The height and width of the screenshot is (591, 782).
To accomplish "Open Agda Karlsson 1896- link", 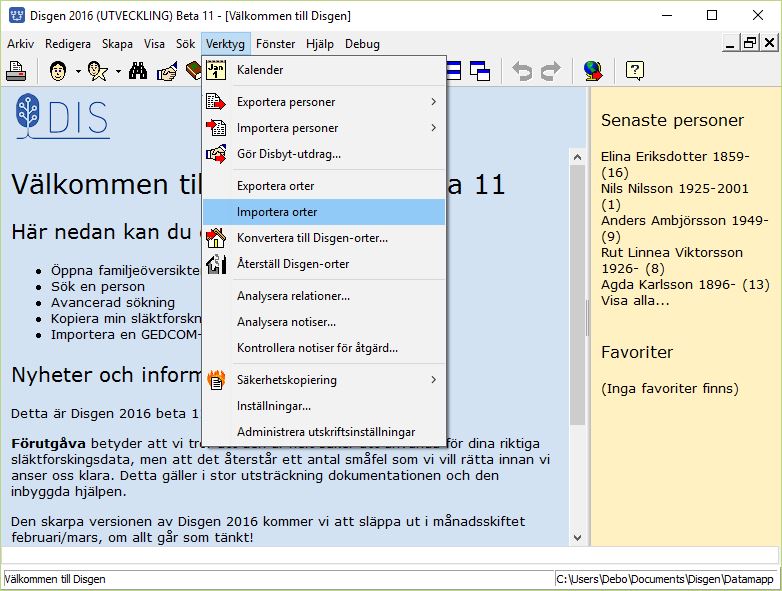I will (x=685, y=285).
